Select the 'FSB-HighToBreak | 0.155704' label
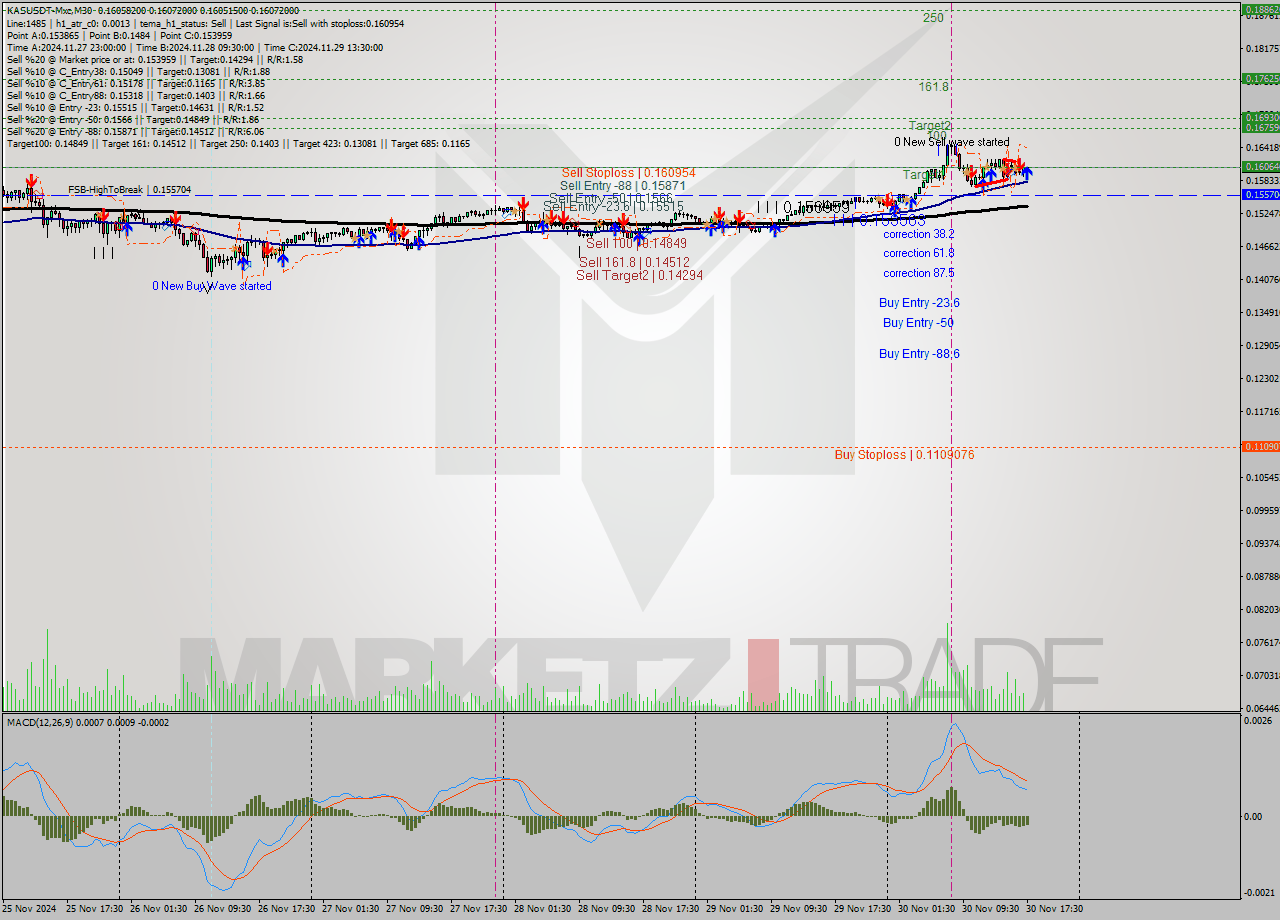 coord(129,189)
